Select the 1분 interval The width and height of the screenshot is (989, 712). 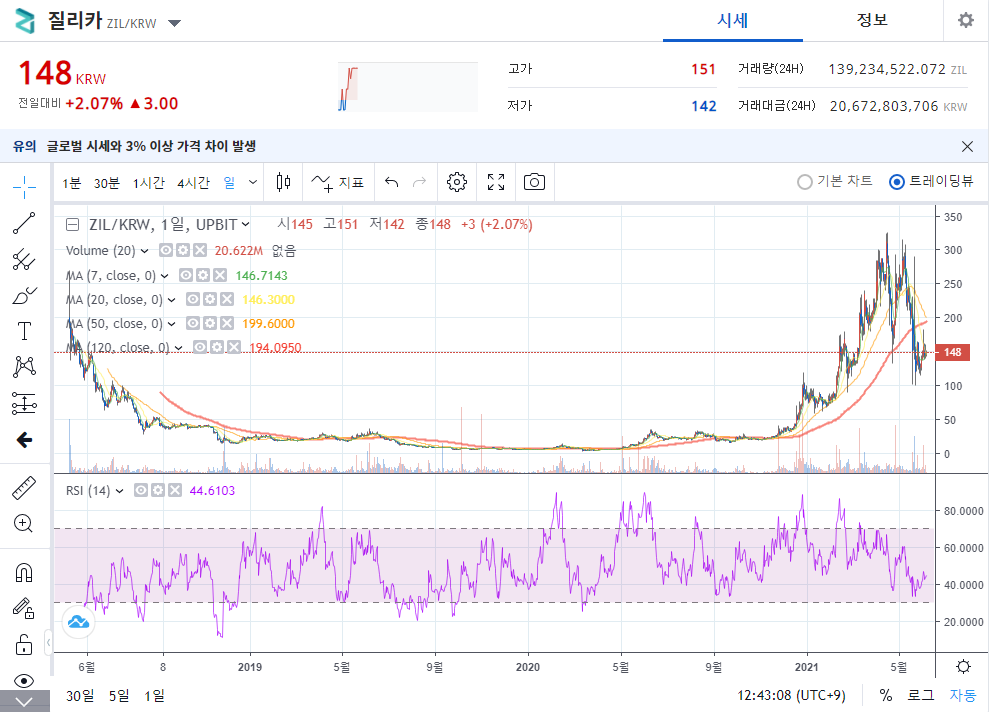[71, 183]
